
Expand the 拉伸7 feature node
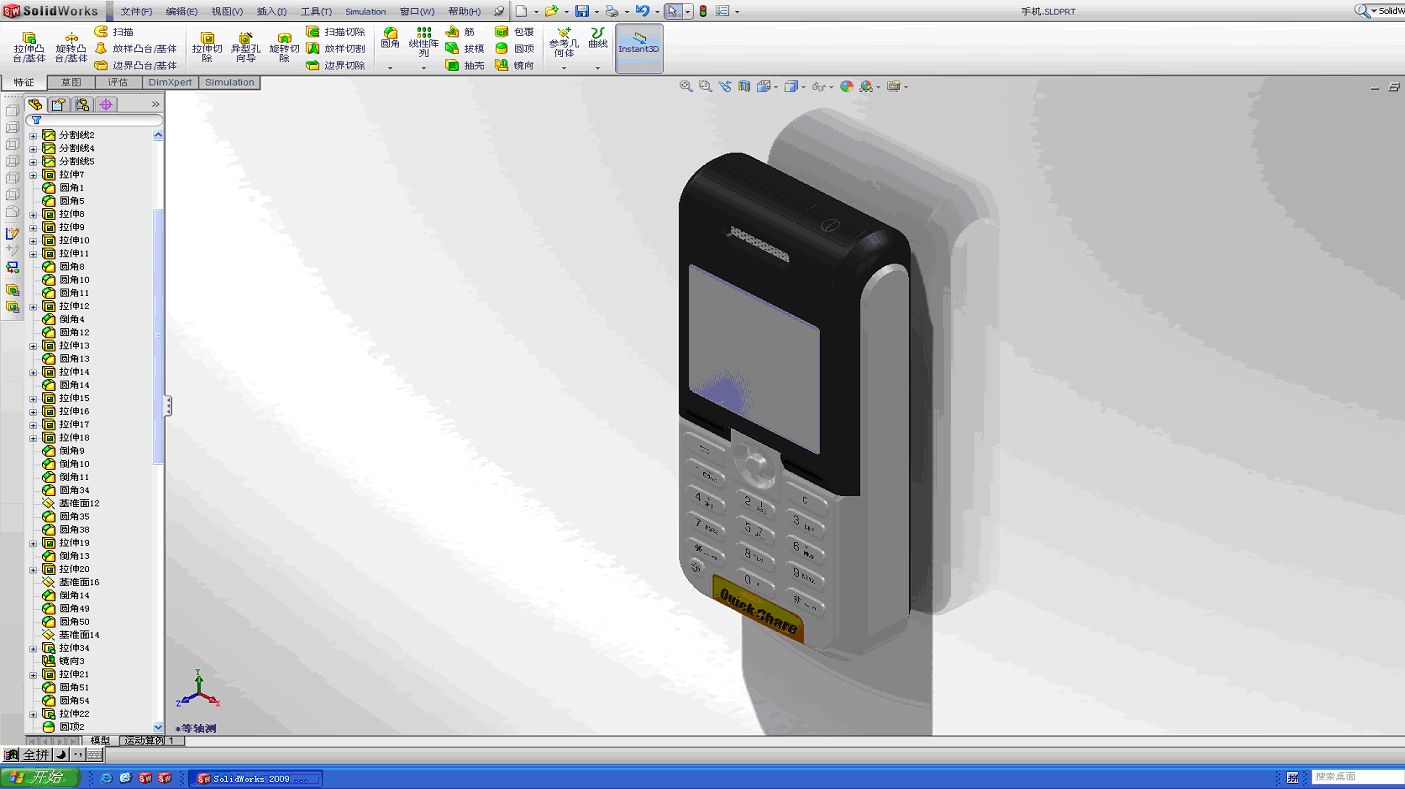(x=33, y=175)
